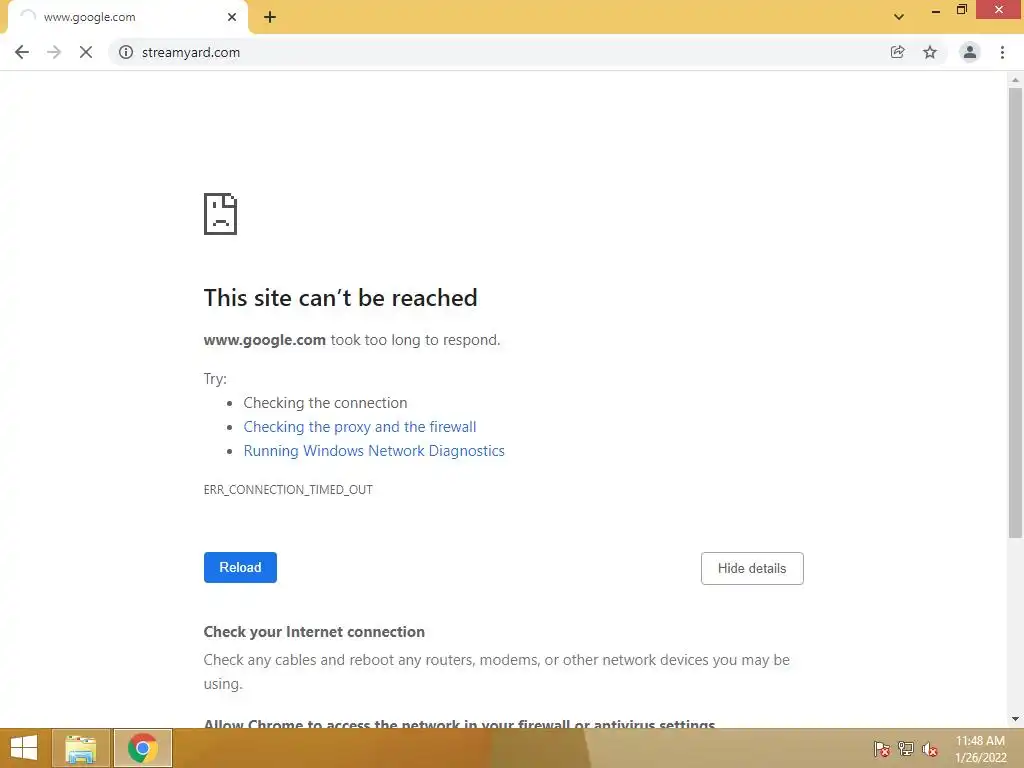Click 'Check your Internet connection' heading
1024x768 pixels.
[314, 632]
